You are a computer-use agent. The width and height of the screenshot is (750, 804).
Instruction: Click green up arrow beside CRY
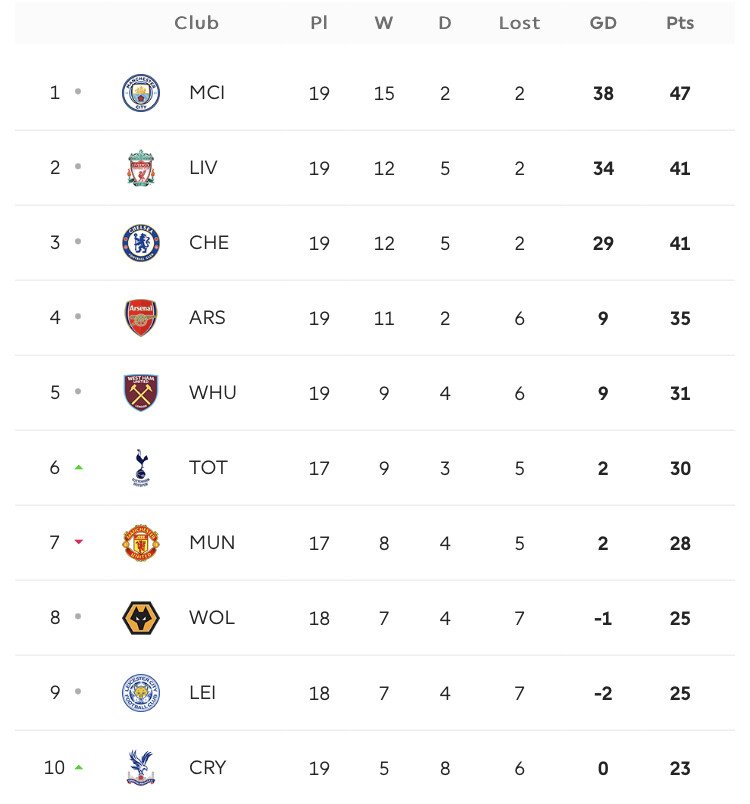pyautogui.click(x=78, y=767)
